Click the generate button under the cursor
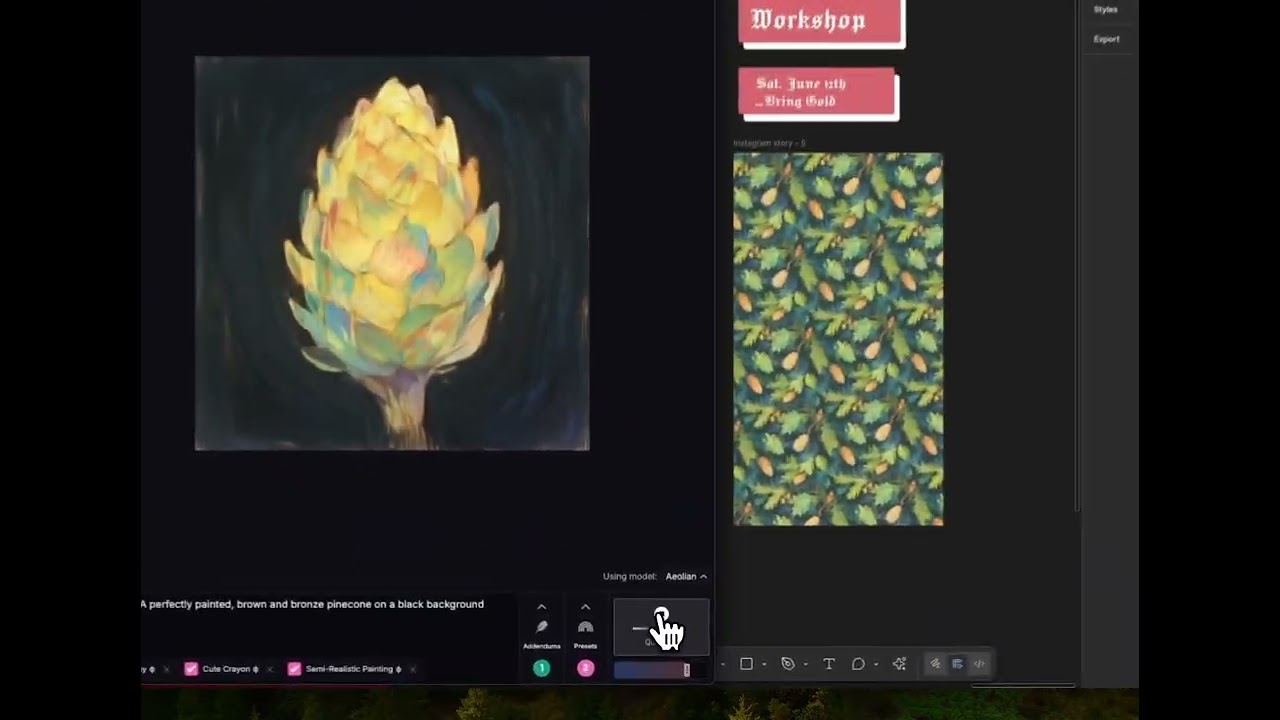Viewport: 1280px width, 720px height. [661, 627]
